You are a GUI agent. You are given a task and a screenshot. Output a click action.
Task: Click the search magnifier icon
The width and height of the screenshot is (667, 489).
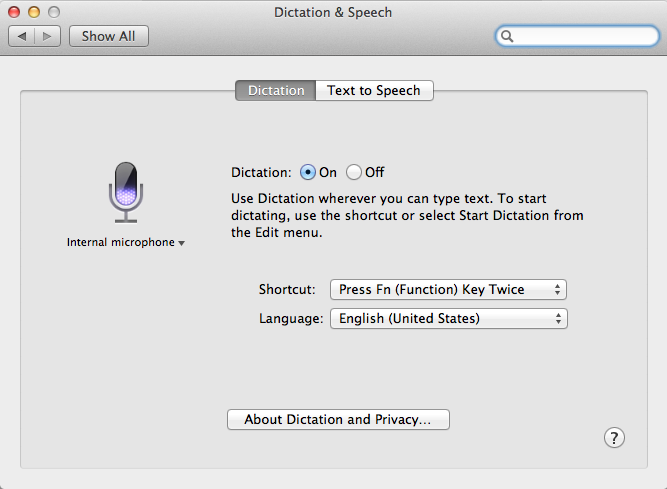pyautogui.click(x=507, y=36)
